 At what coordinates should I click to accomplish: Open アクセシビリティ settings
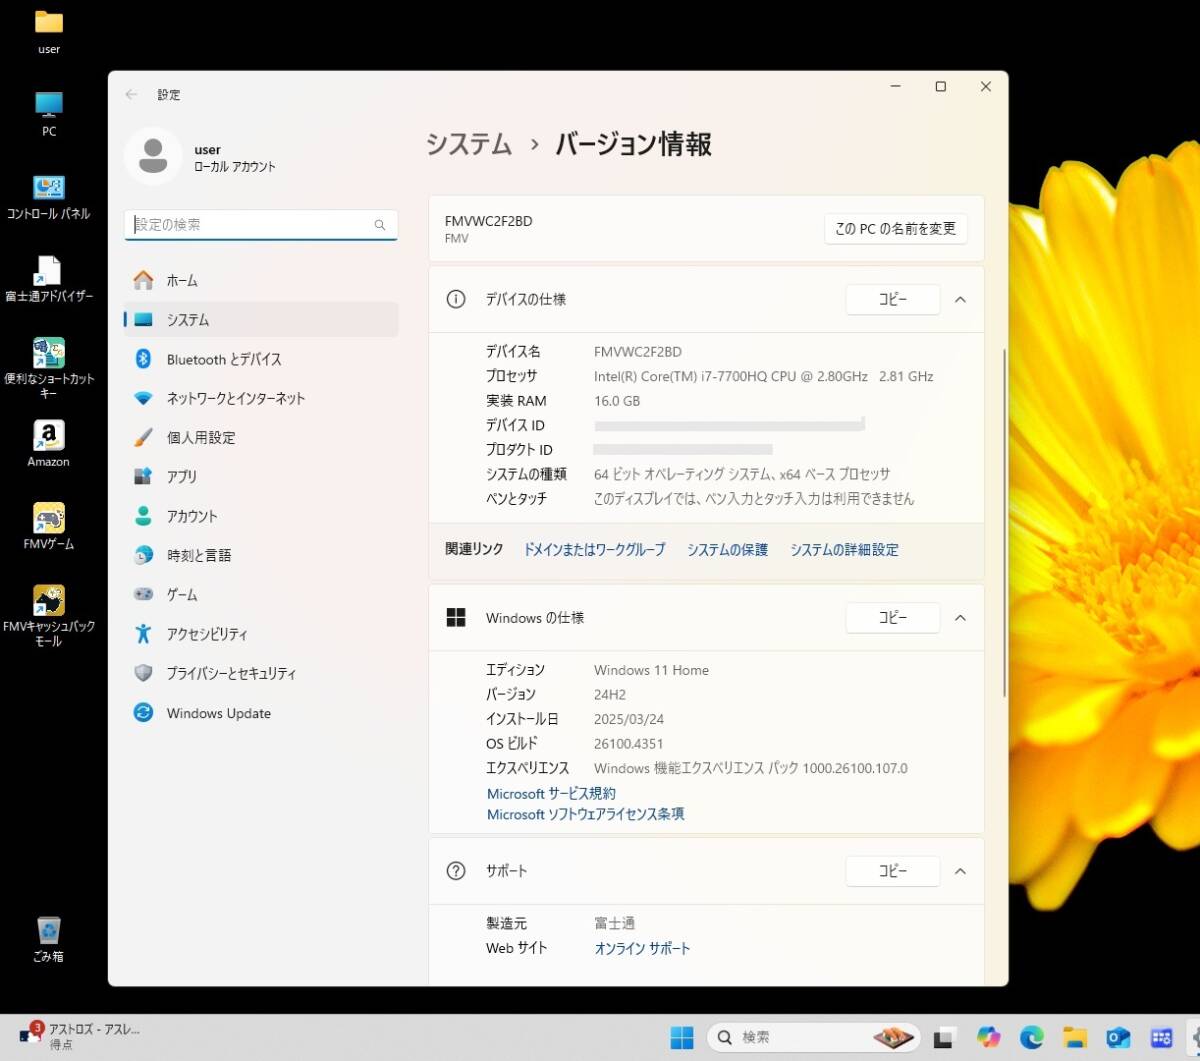(208, 634)
